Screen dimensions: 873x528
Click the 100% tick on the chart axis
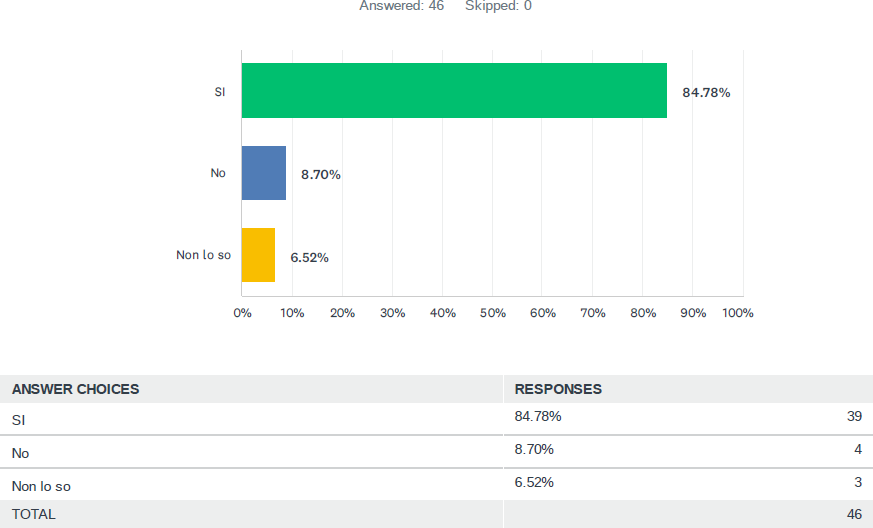click(x=738, y=313)
